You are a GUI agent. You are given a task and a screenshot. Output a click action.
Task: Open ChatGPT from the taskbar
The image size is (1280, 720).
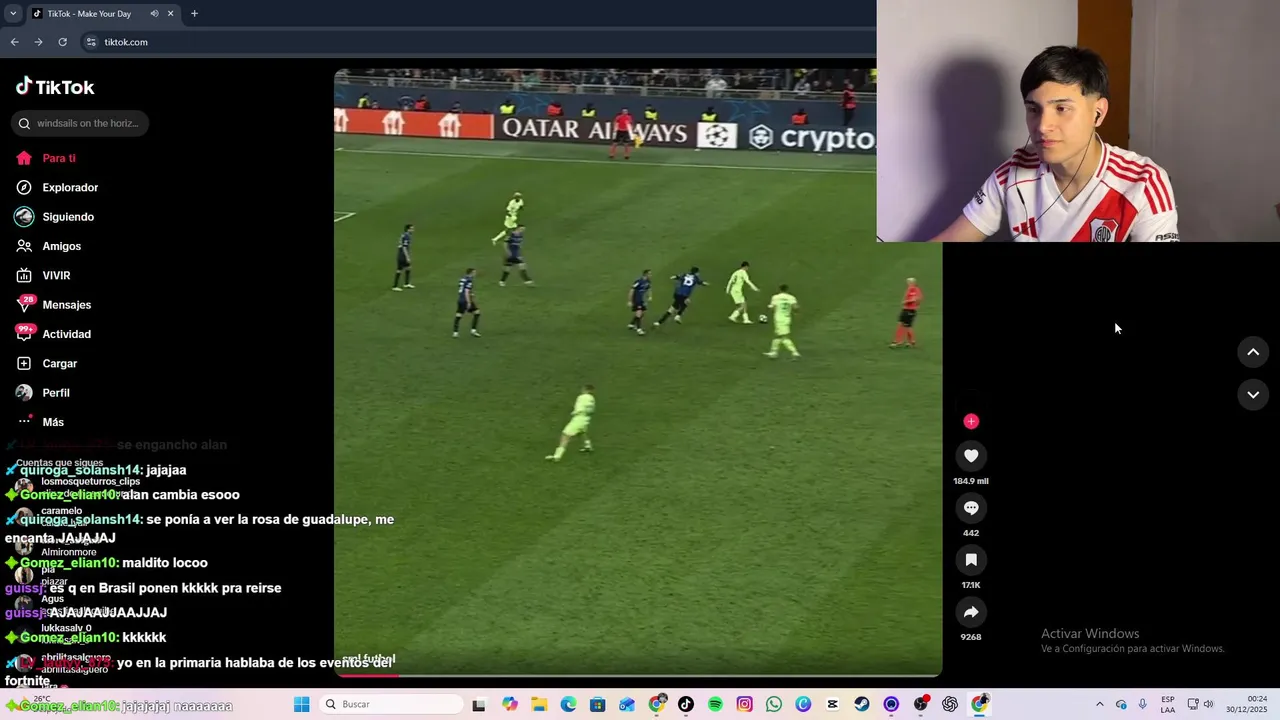[x=950, y=704]
